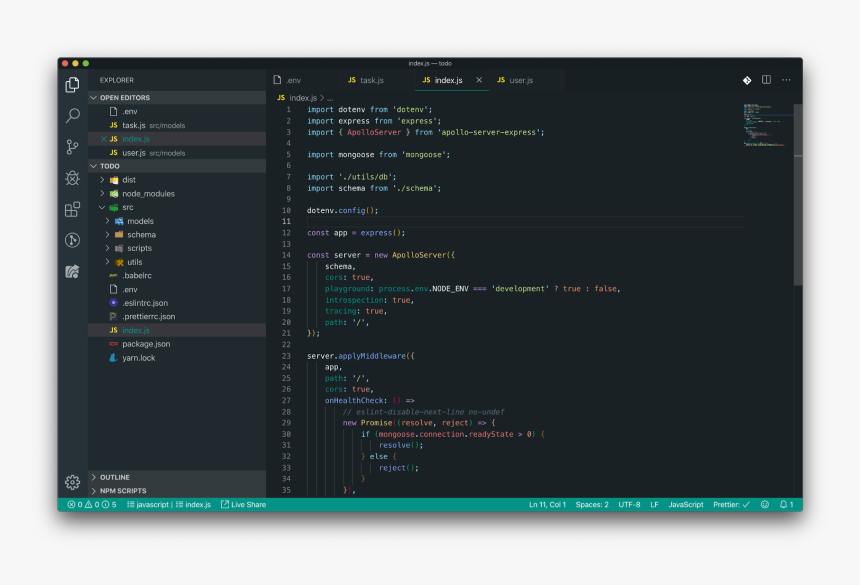The height and width of the screenshot is (585, 860).
Task: Open the Search view in activity bar
Action: [72, 115]
